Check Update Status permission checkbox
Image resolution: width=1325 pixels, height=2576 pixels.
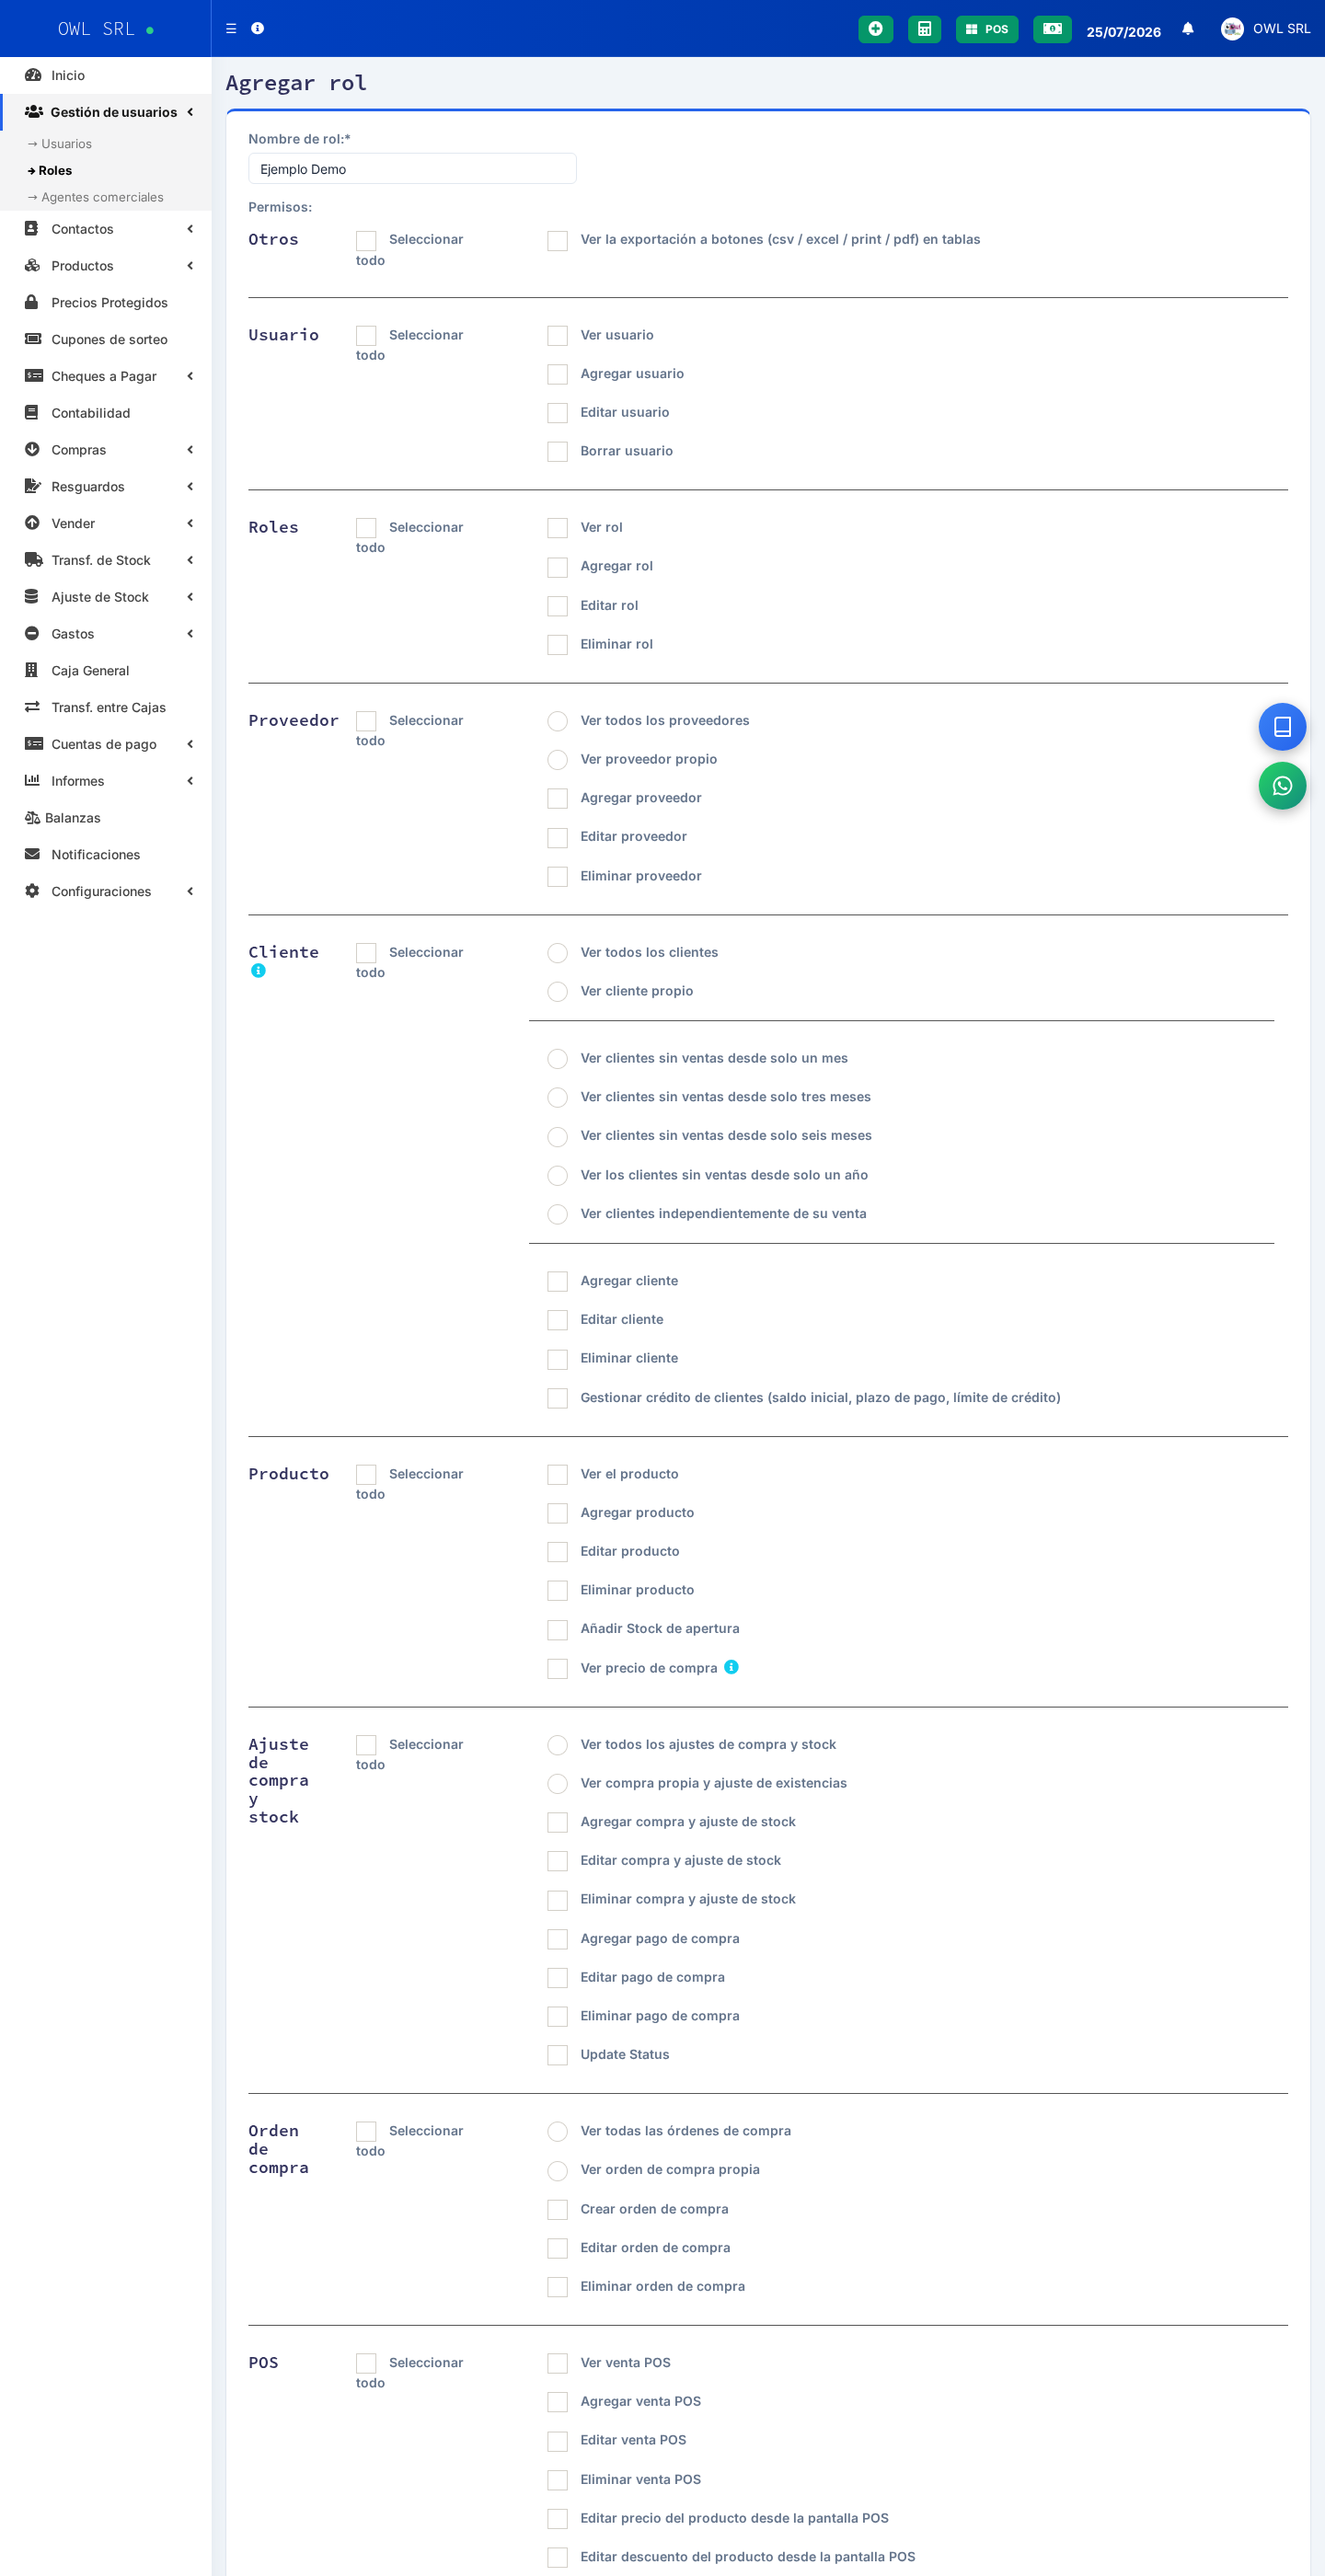pos(557,2056)
